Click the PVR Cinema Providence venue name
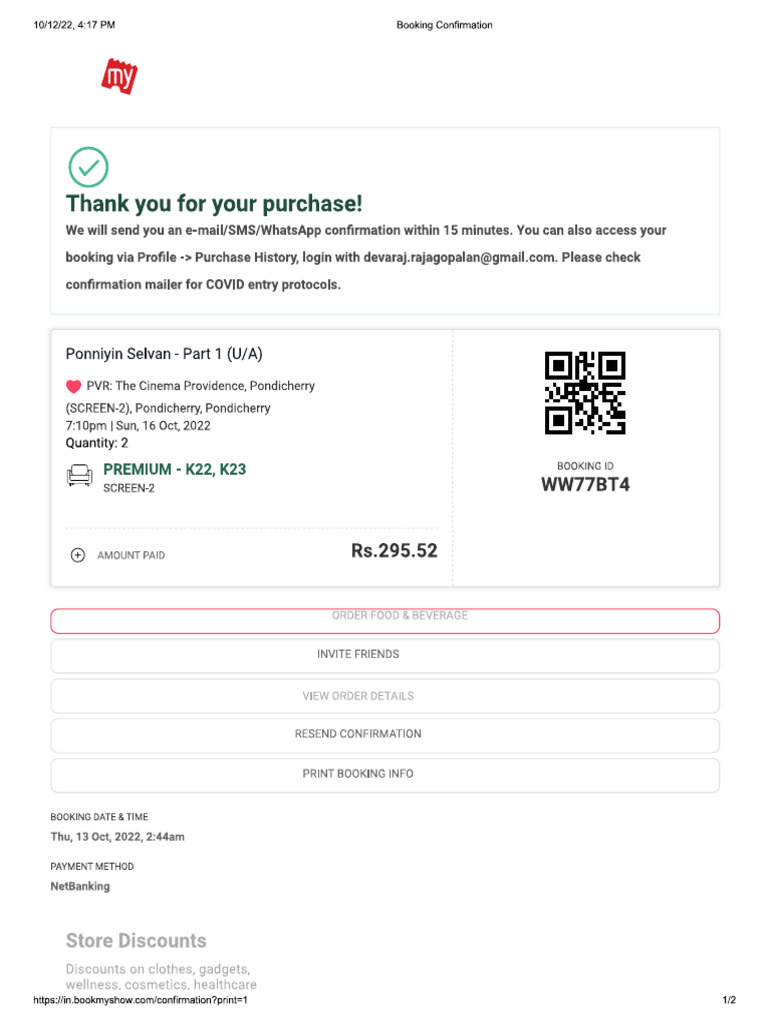The image size is (768, 1024). (201, 386)
